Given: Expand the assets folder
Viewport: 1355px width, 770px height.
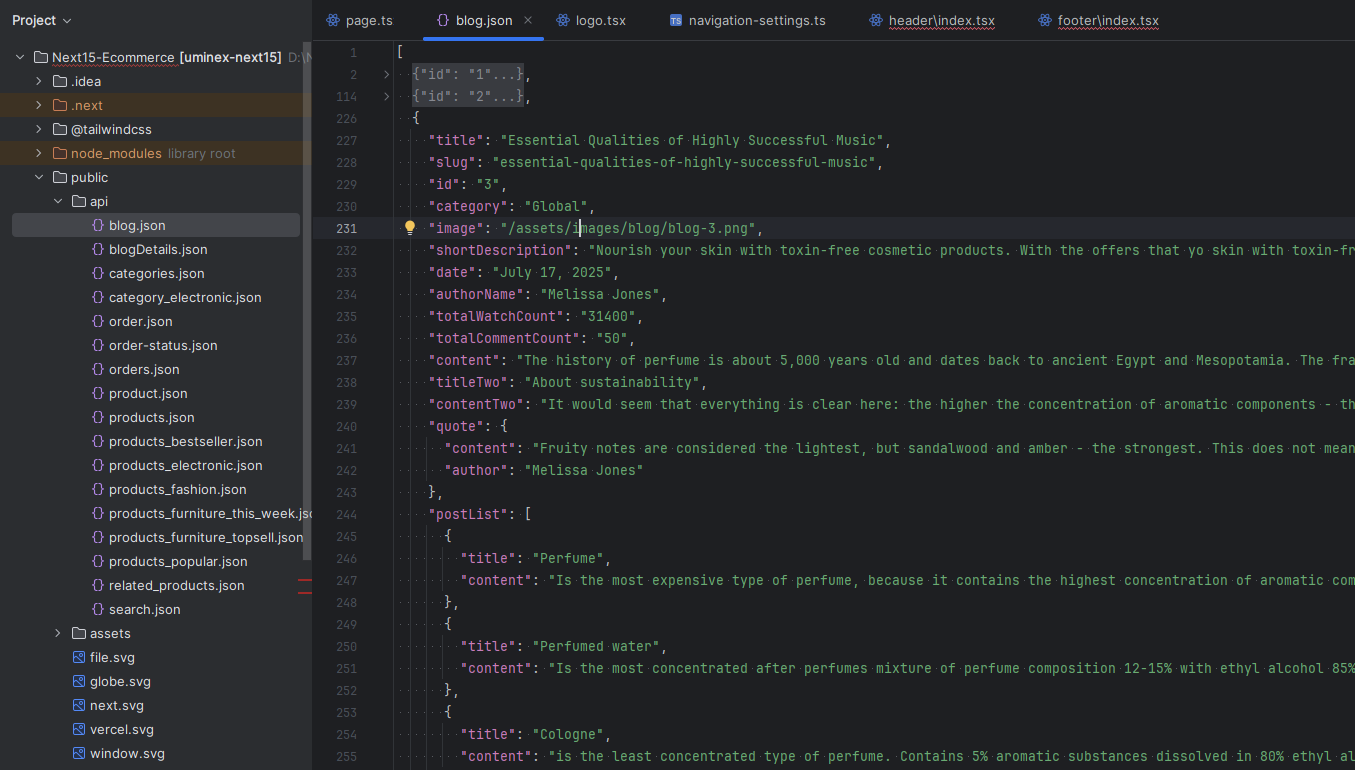Looking at the screenshot, I should 58,634.
